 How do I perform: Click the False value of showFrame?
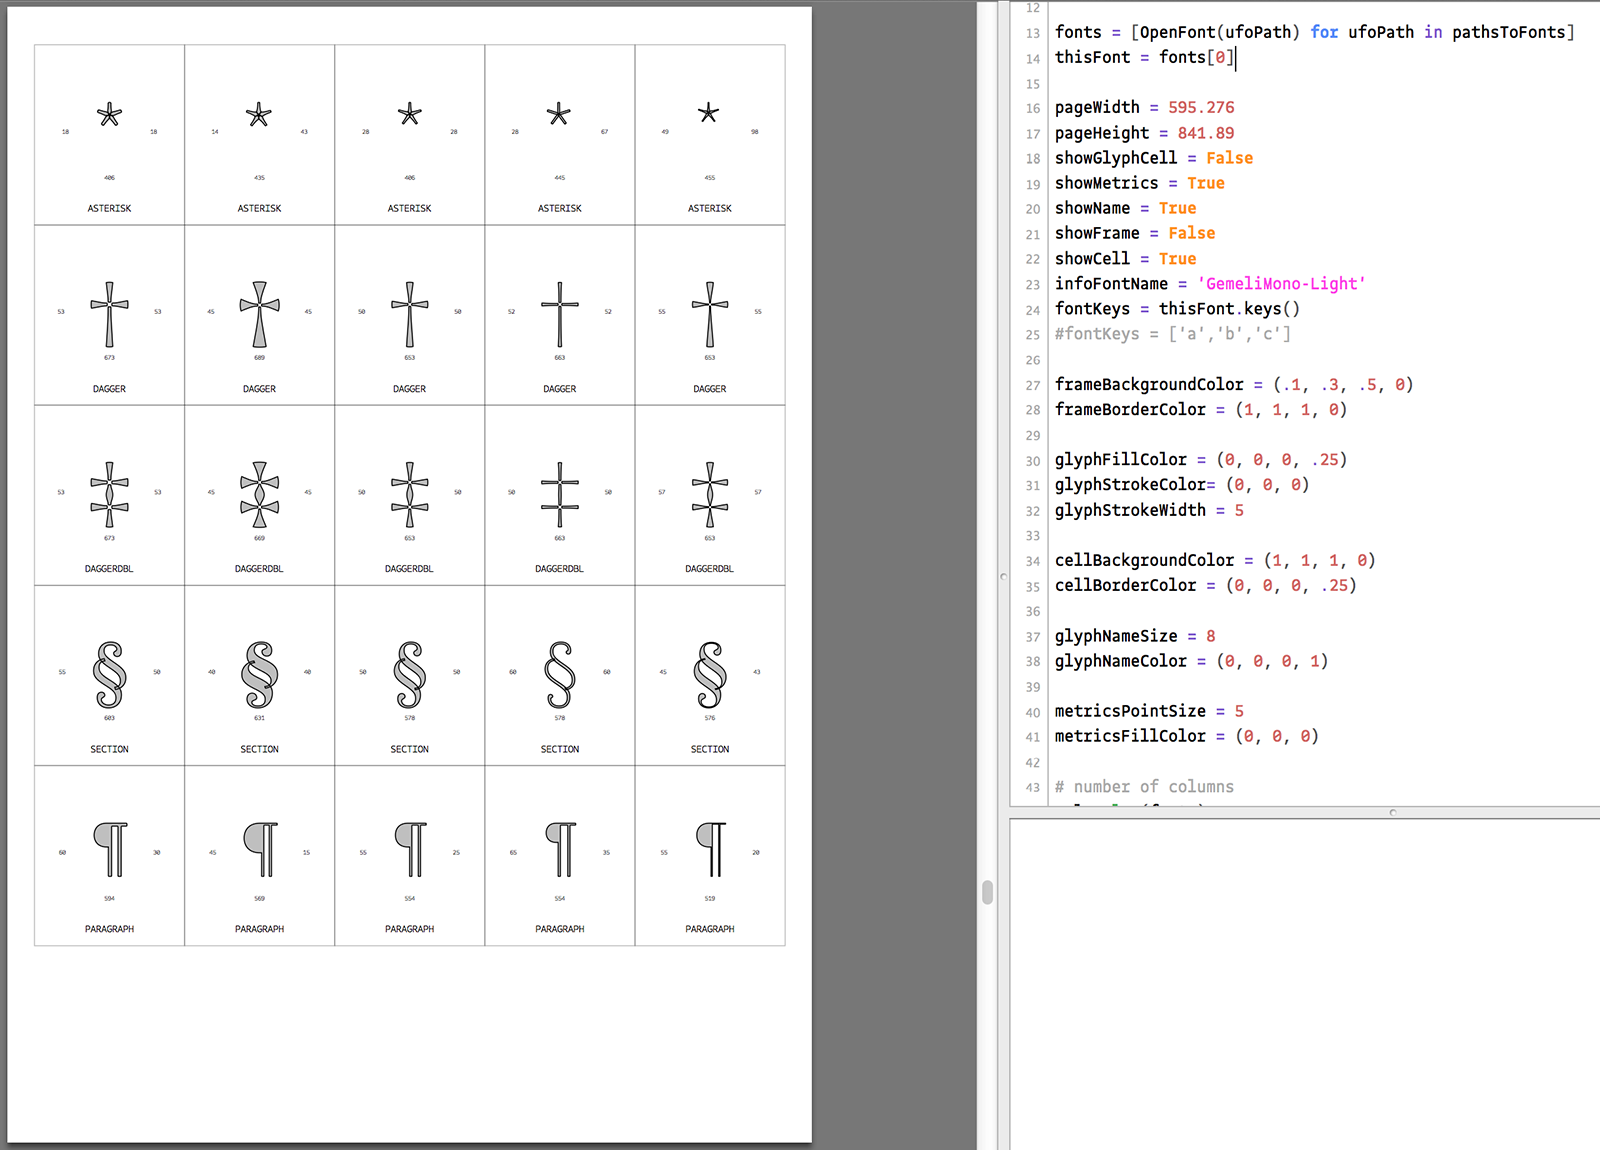point(1191,232)
